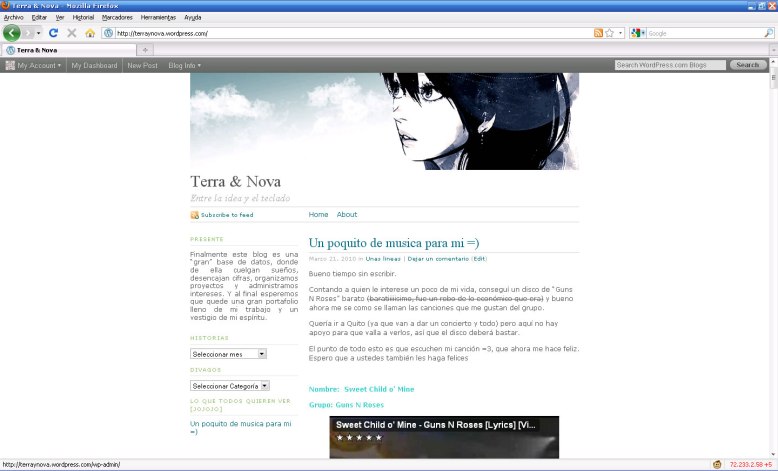
Task: Open the Marcadores menu
Action: [117, 17]
